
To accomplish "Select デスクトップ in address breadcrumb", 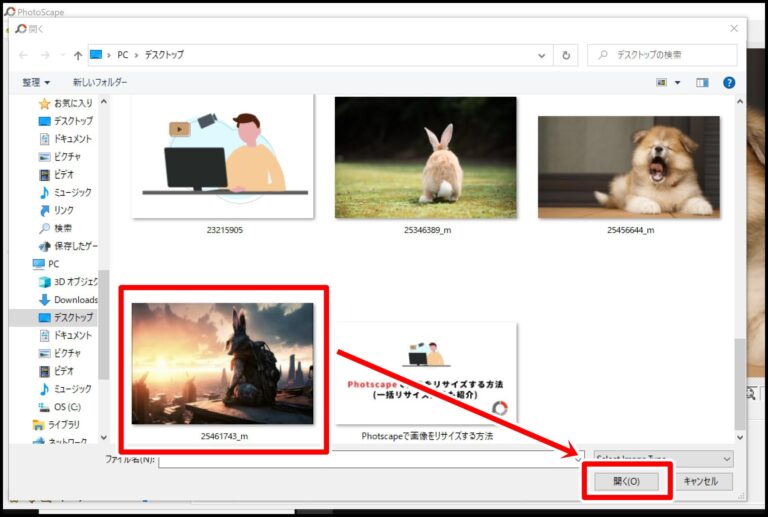I will 164,55.
